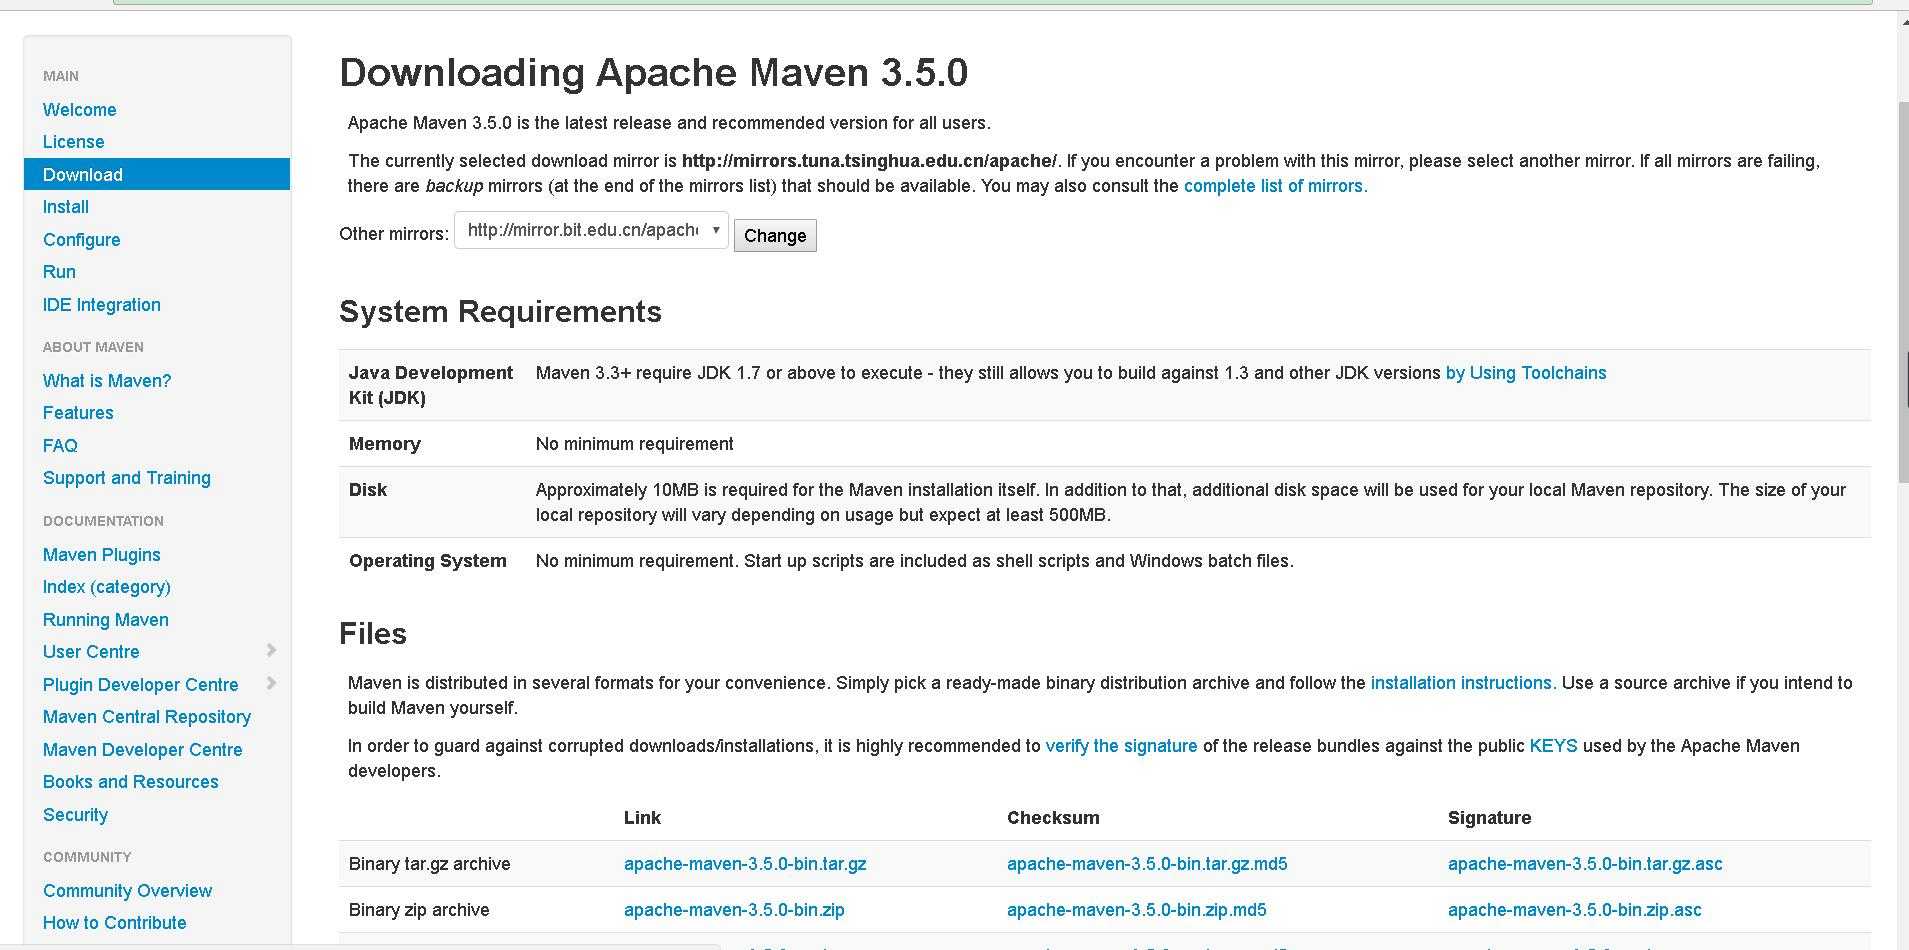This screenshot has width=1909, height=950.
Task: Click the Binary zip archive cell
Action: tap(419, 910)
